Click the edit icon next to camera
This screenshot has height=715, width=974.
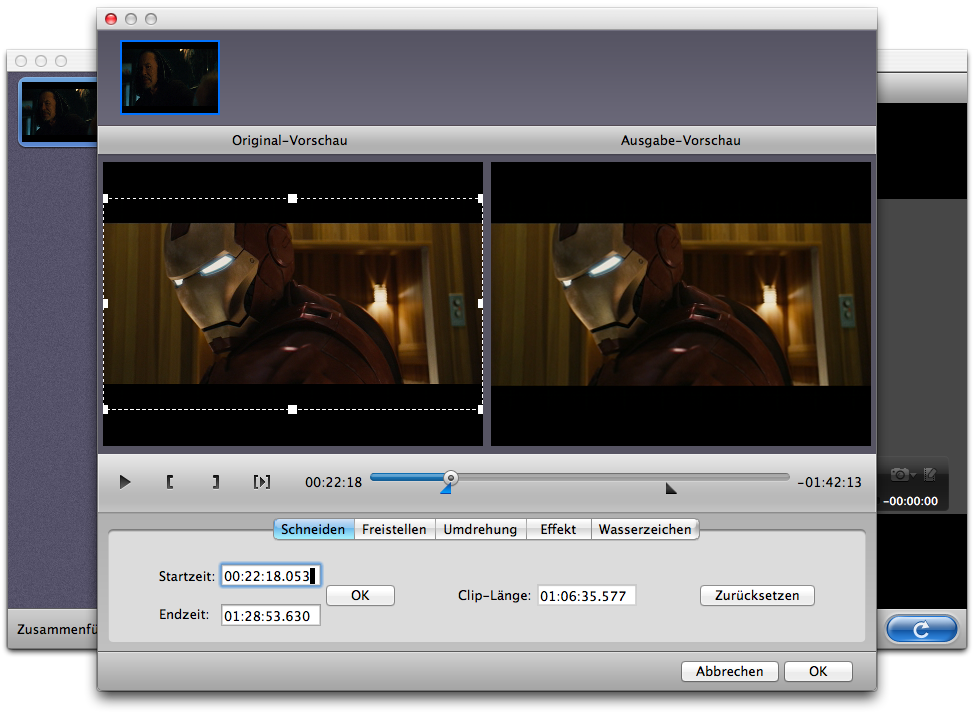(930, 474)
